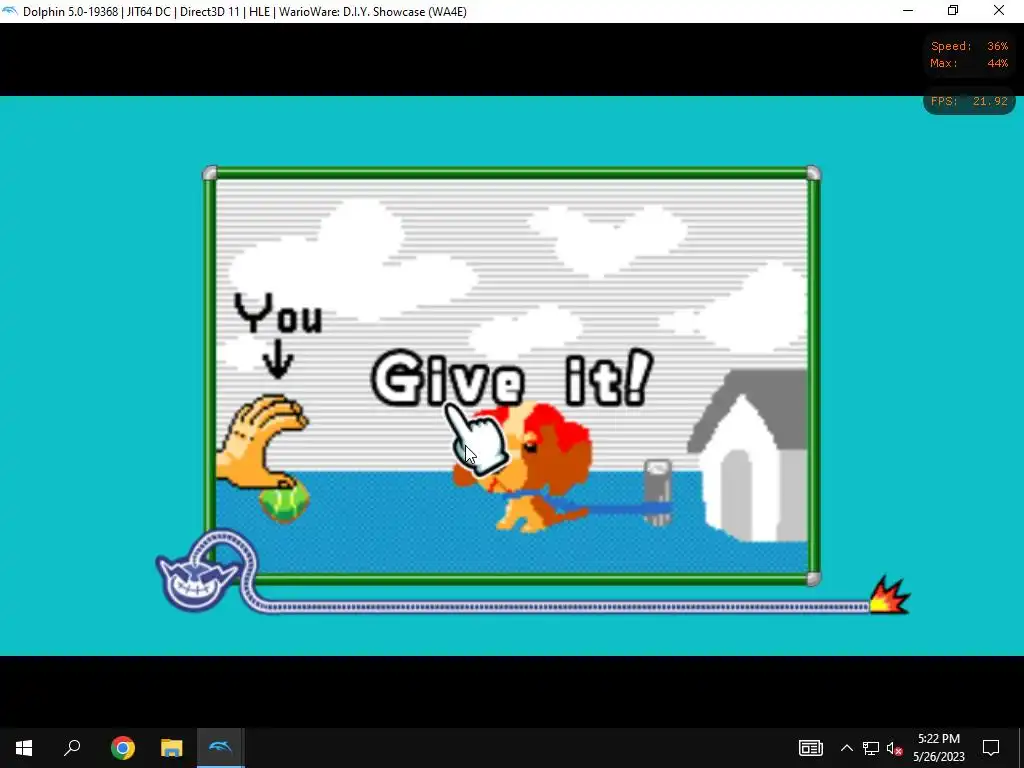Restore down the Dolphin window

click(x=953, y=11)
